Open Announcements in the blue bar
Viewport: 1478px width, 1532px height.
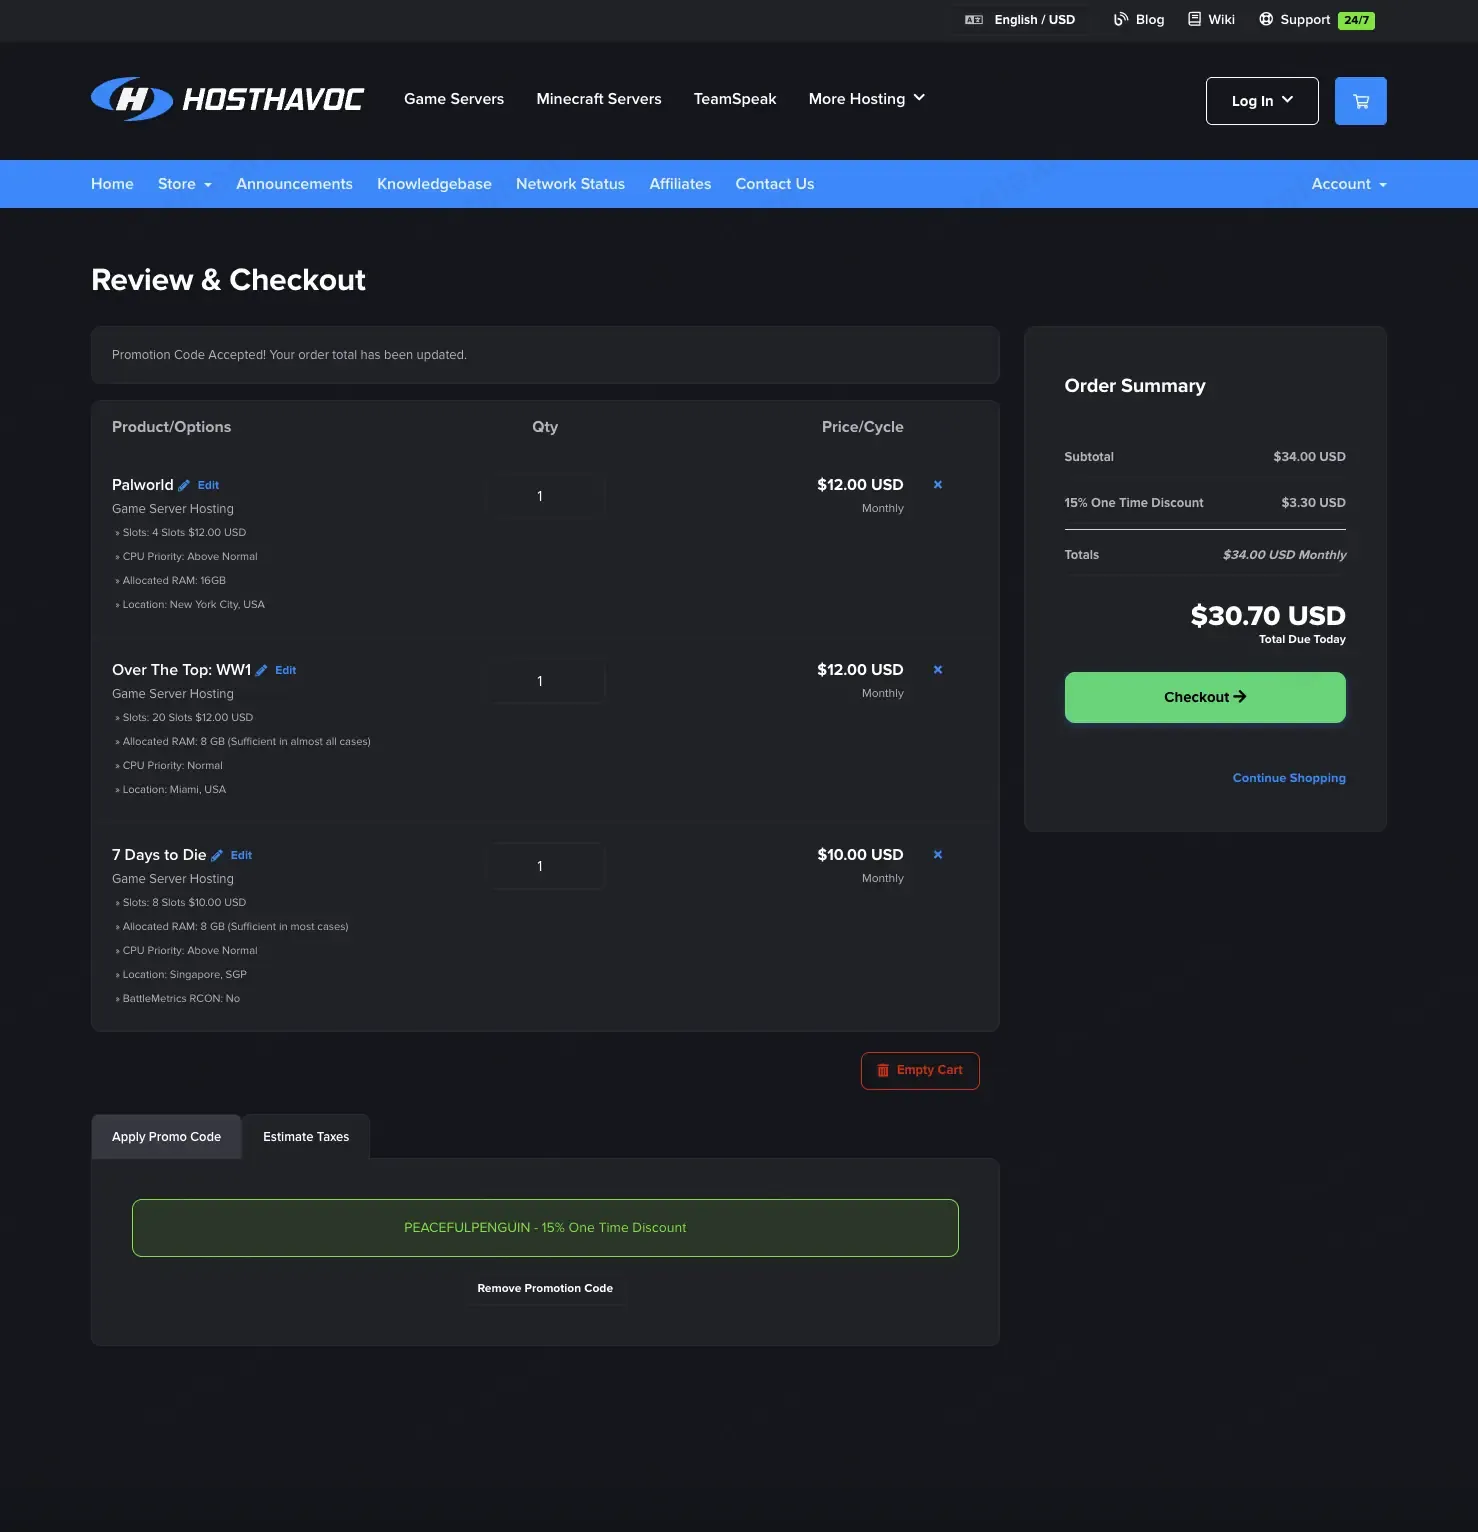click(x=294, y=184)
